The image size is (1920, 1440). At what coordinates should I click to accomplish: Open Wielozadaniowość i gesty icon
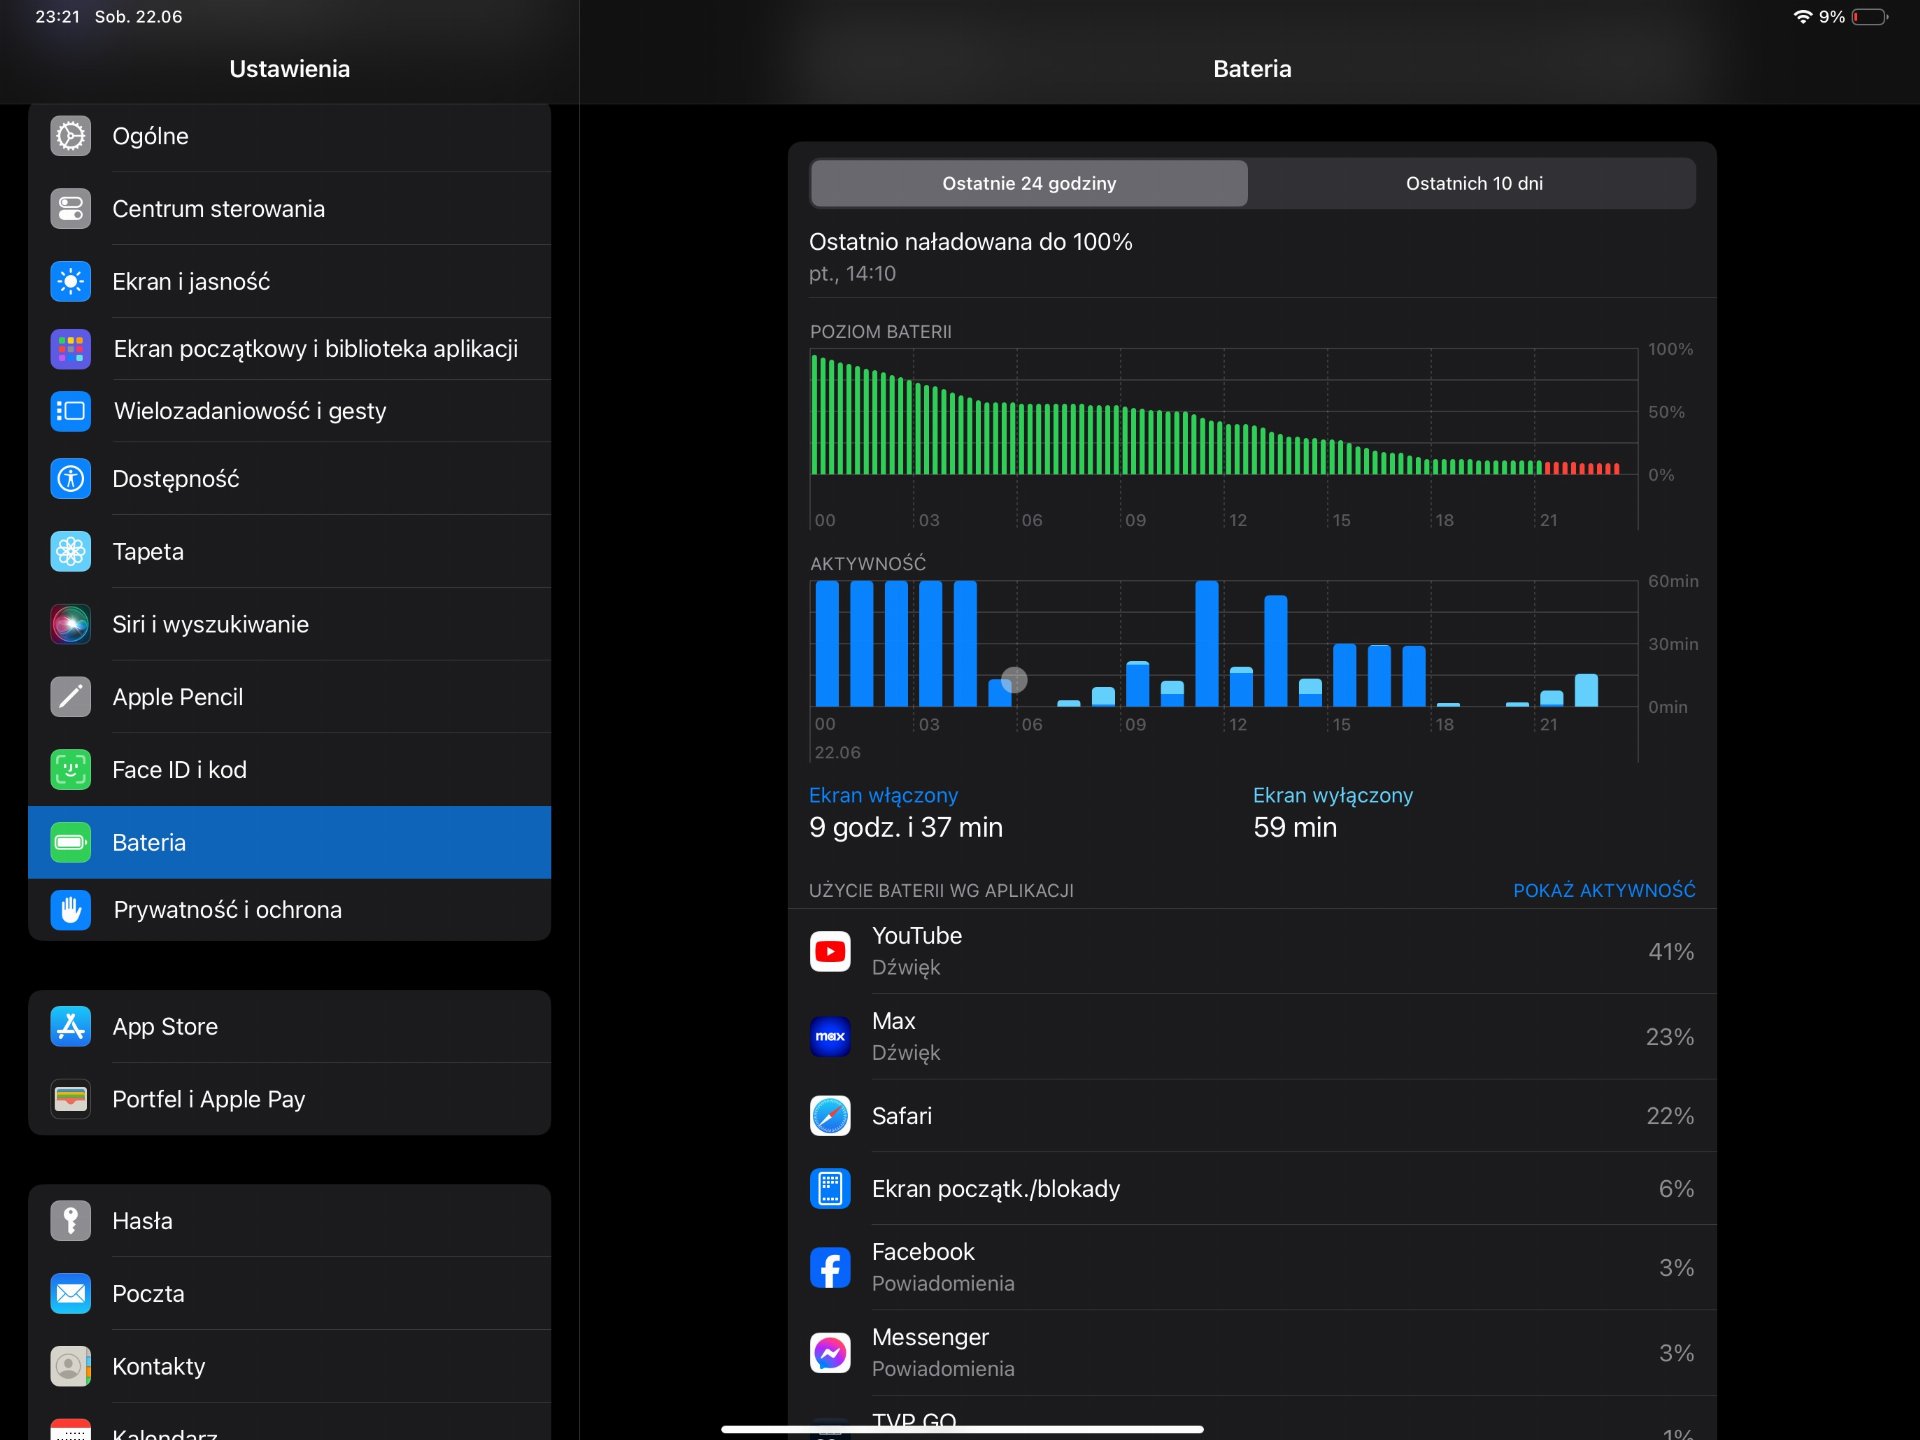point(70,411)
